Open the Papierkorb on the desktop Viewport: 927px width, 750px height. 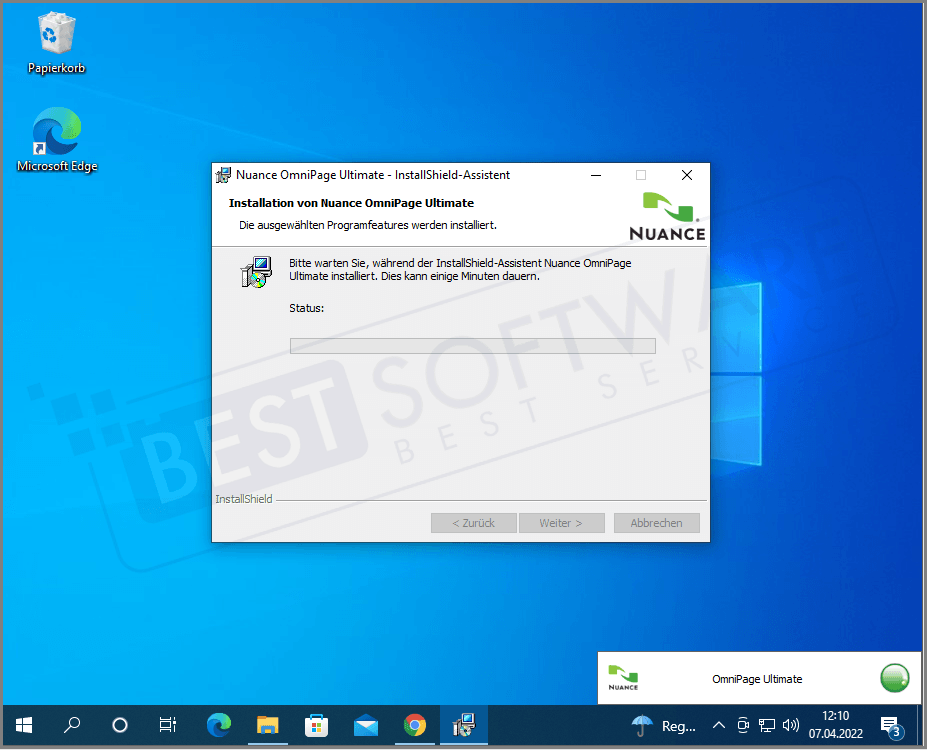point(55,35)
